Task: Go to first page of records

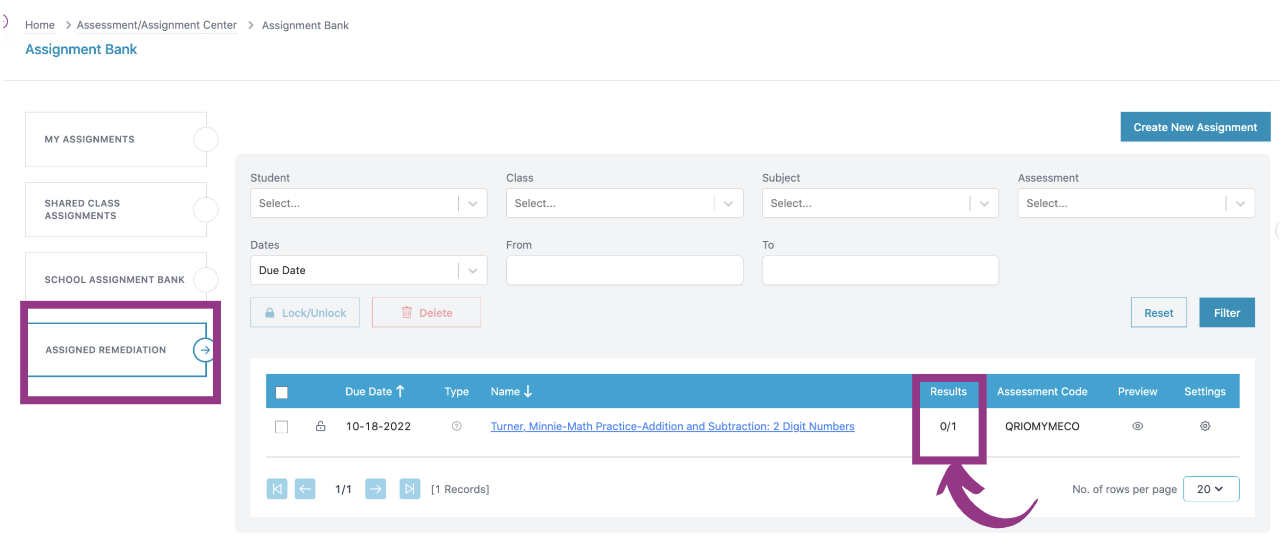Action: tap(277, 489)
